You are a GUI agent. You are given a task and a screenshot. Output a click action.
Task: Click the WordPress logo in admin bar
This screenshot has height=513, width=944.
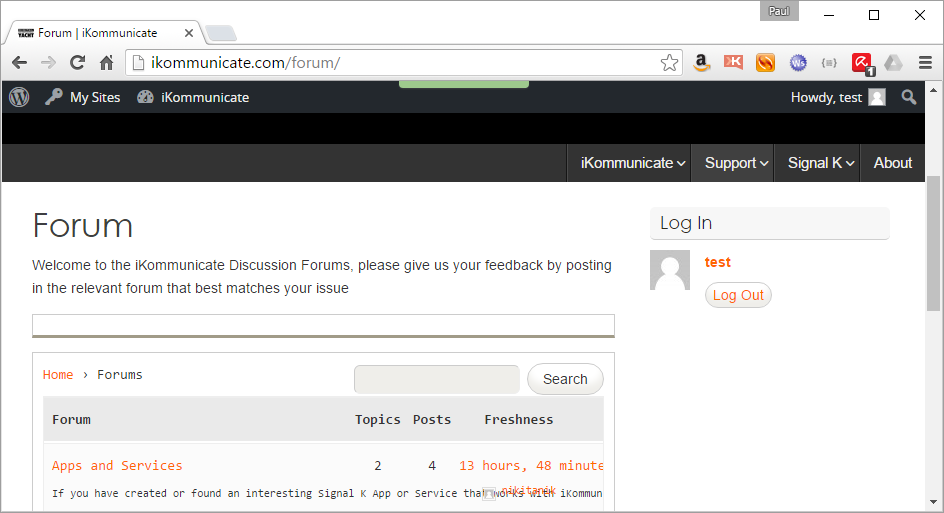click(x=19, y=97)
